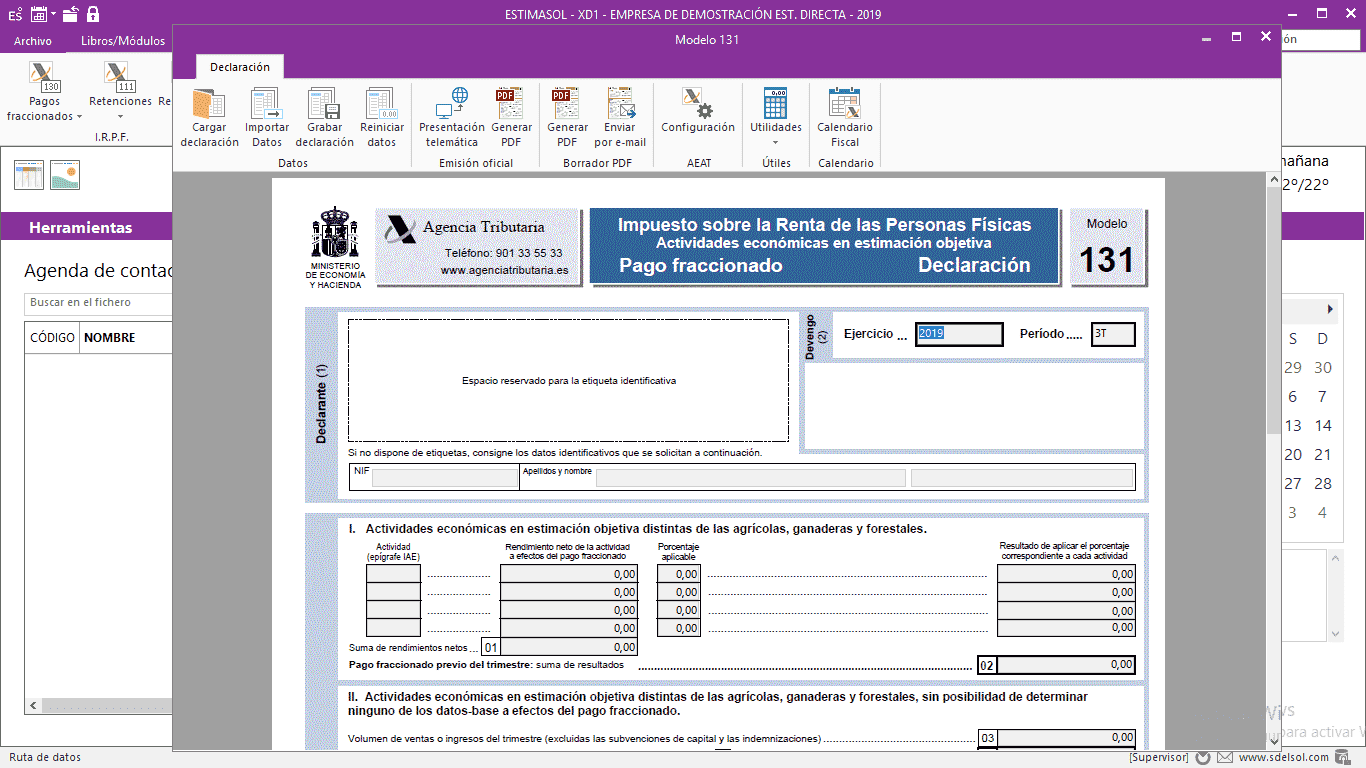Viewport: 1366px width, 768px height.
Task: Open Archivo menu
Action: tap(33, 41)
